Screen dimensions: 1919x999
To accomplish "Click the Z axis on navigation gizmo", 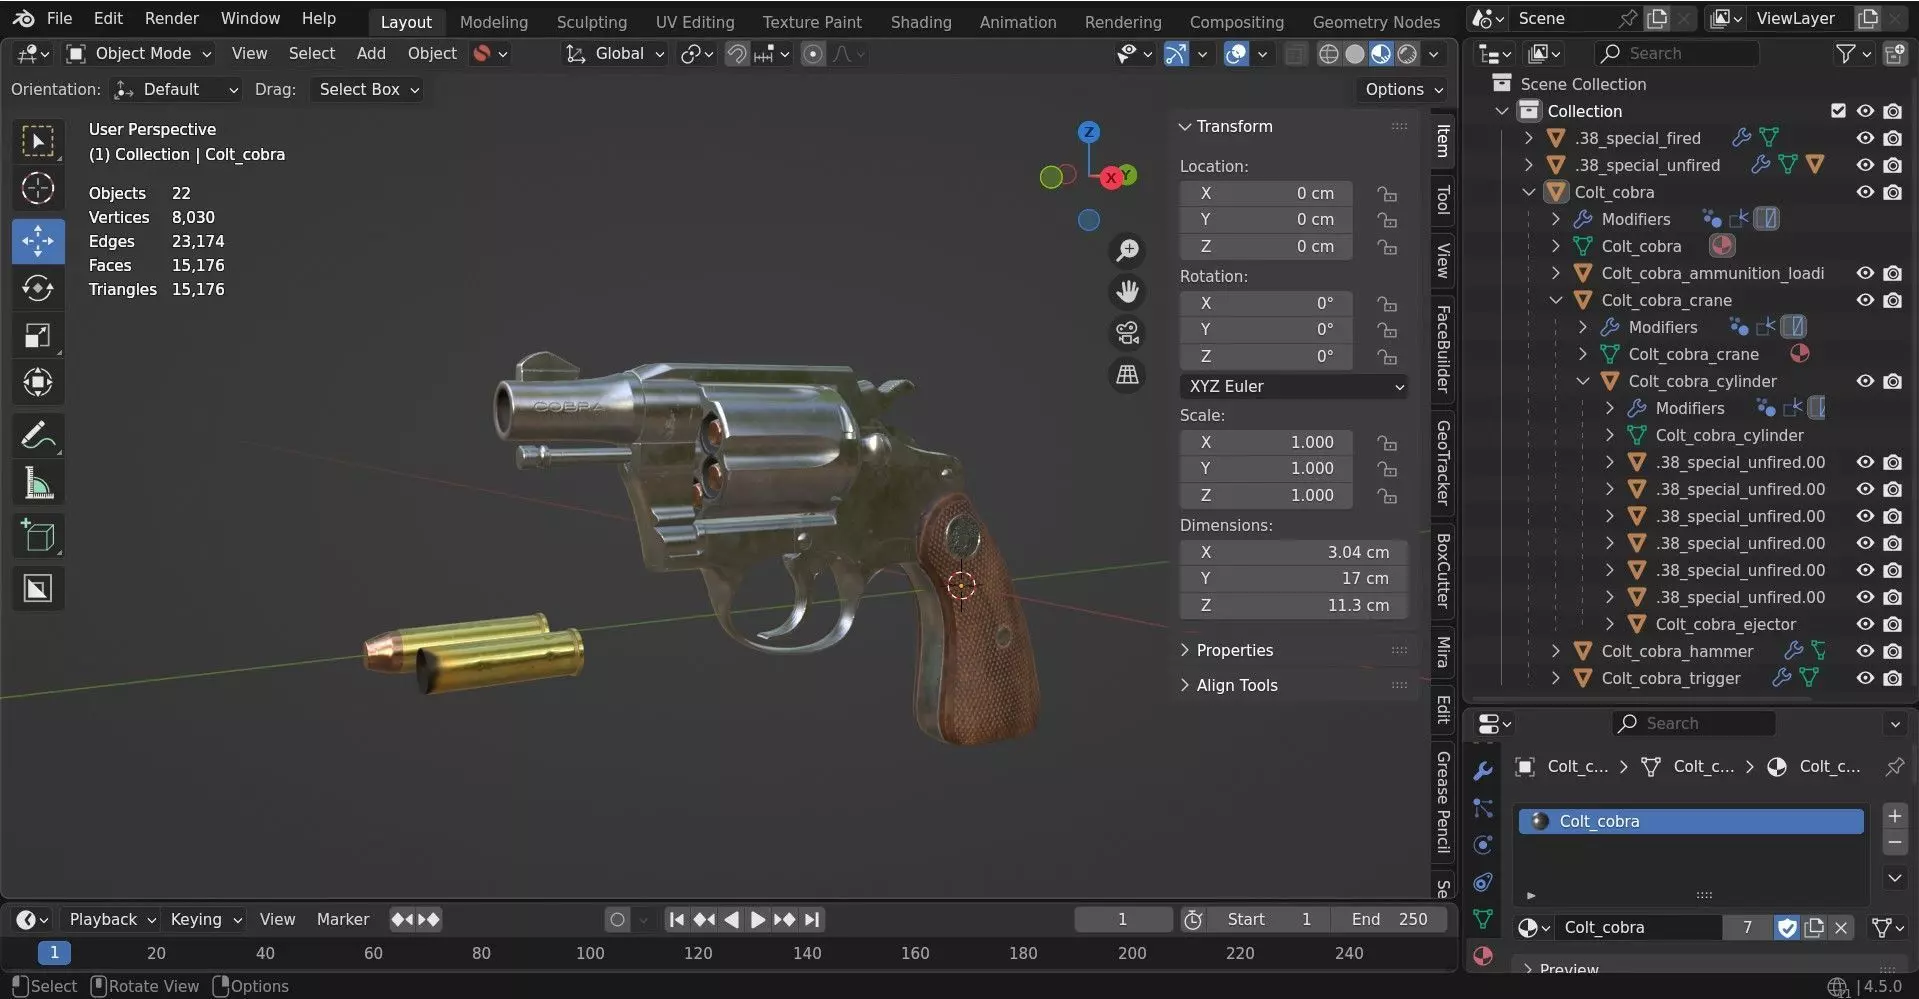I will click(x=1089, y=132).
